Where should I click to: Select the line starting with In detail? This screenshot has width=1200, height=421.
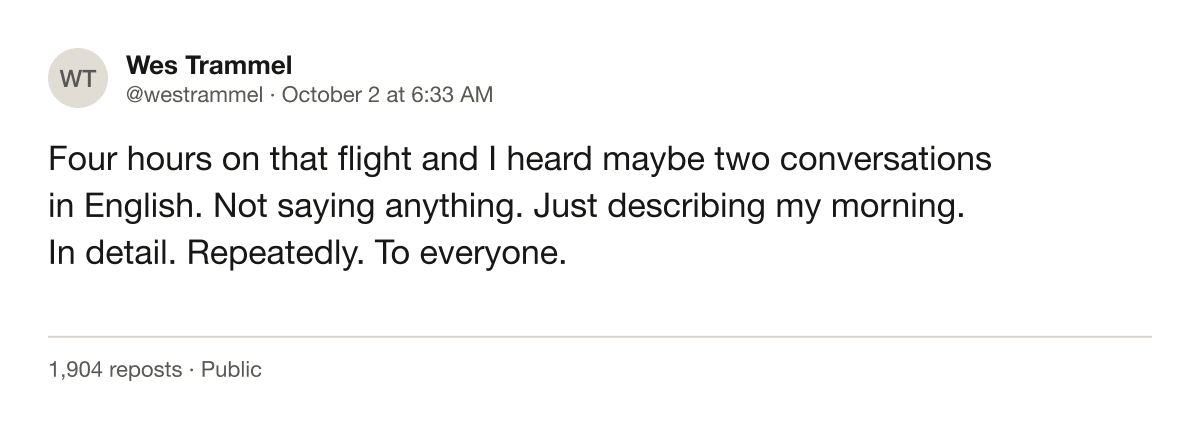click(x=308, y=253)
